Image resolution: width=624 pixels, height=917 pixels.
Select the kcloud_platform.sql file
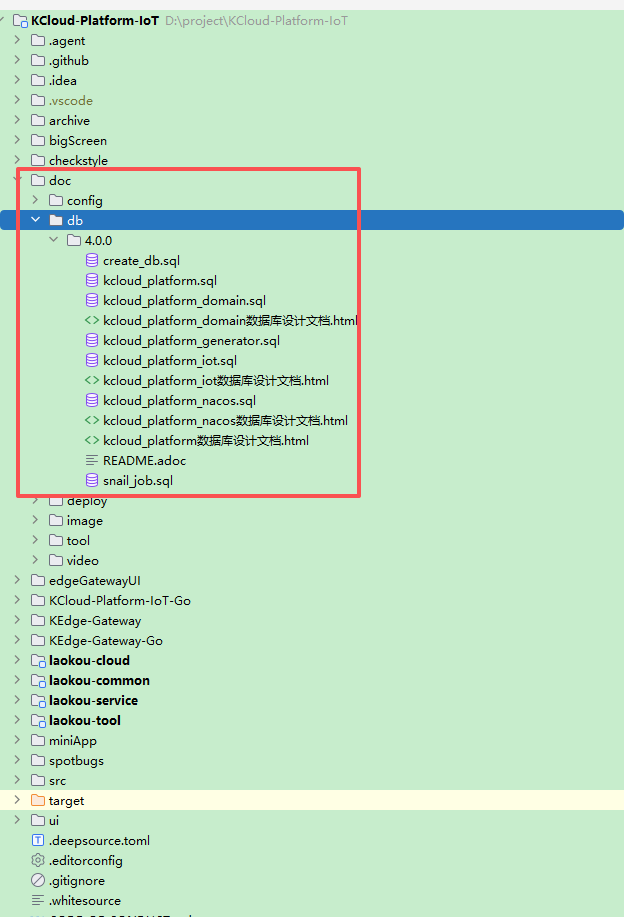click(159, 281)
